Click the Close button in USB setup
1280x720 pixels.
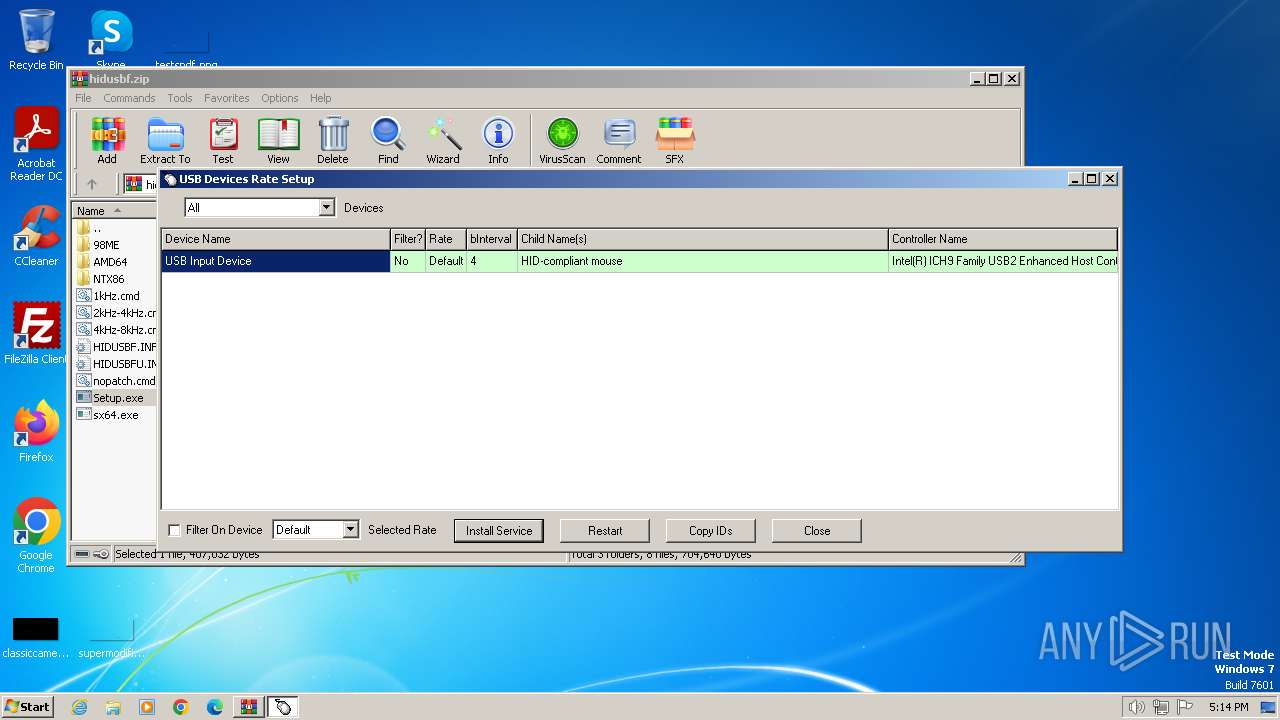[817, 531]
